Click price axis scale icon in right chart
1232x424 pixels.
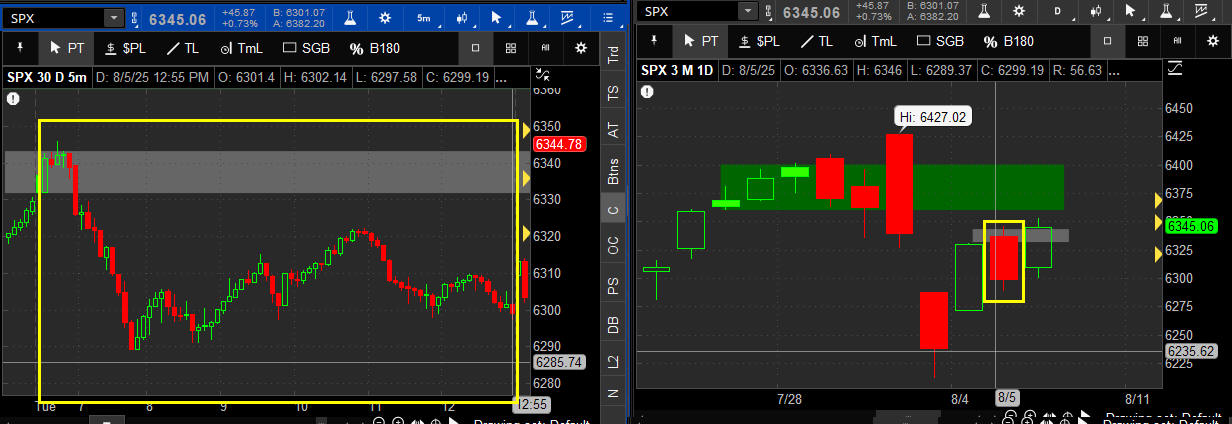(x=1175, y=66)
